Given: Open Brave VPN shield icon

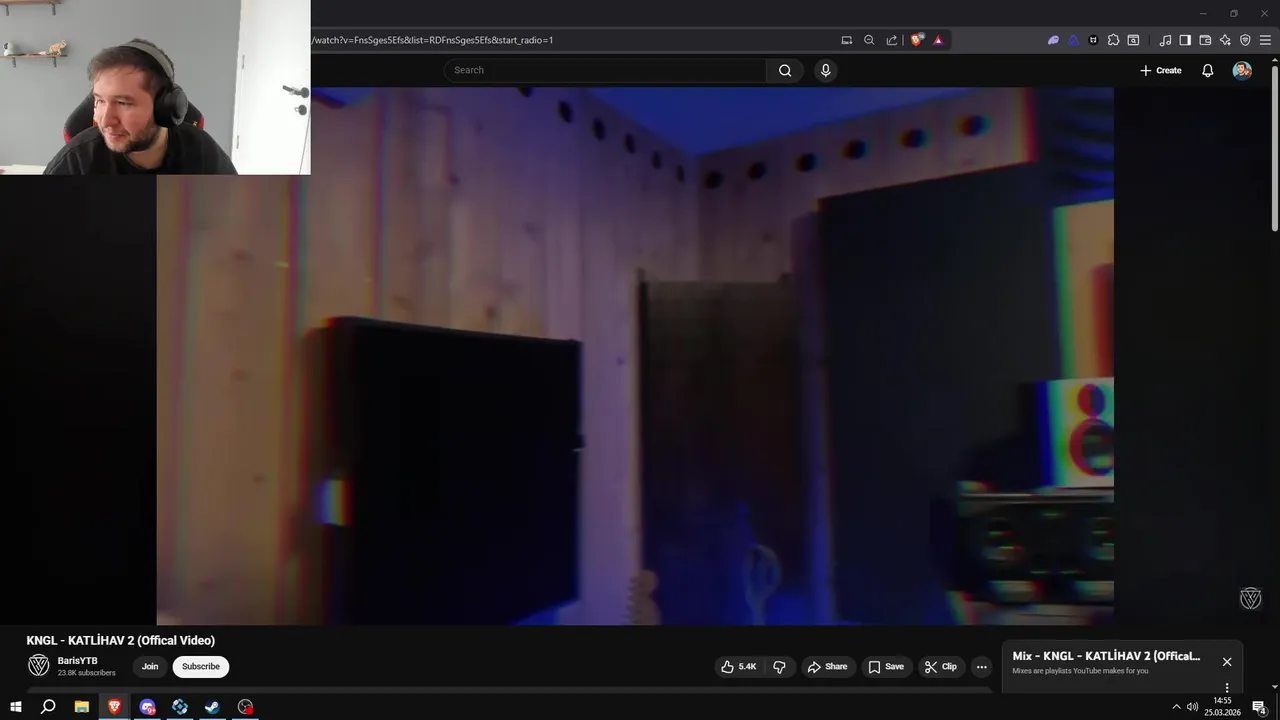Looking at the screenshot, I should click(1245, 40).
